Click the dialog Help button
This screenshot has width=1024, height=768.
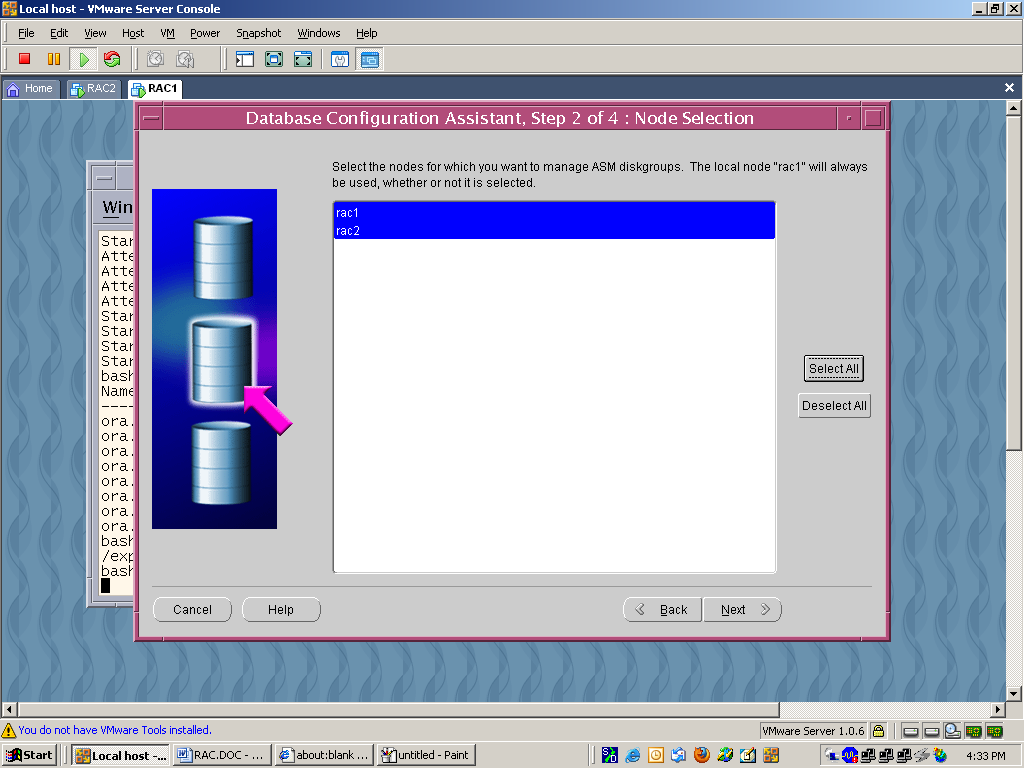[281, 609]
